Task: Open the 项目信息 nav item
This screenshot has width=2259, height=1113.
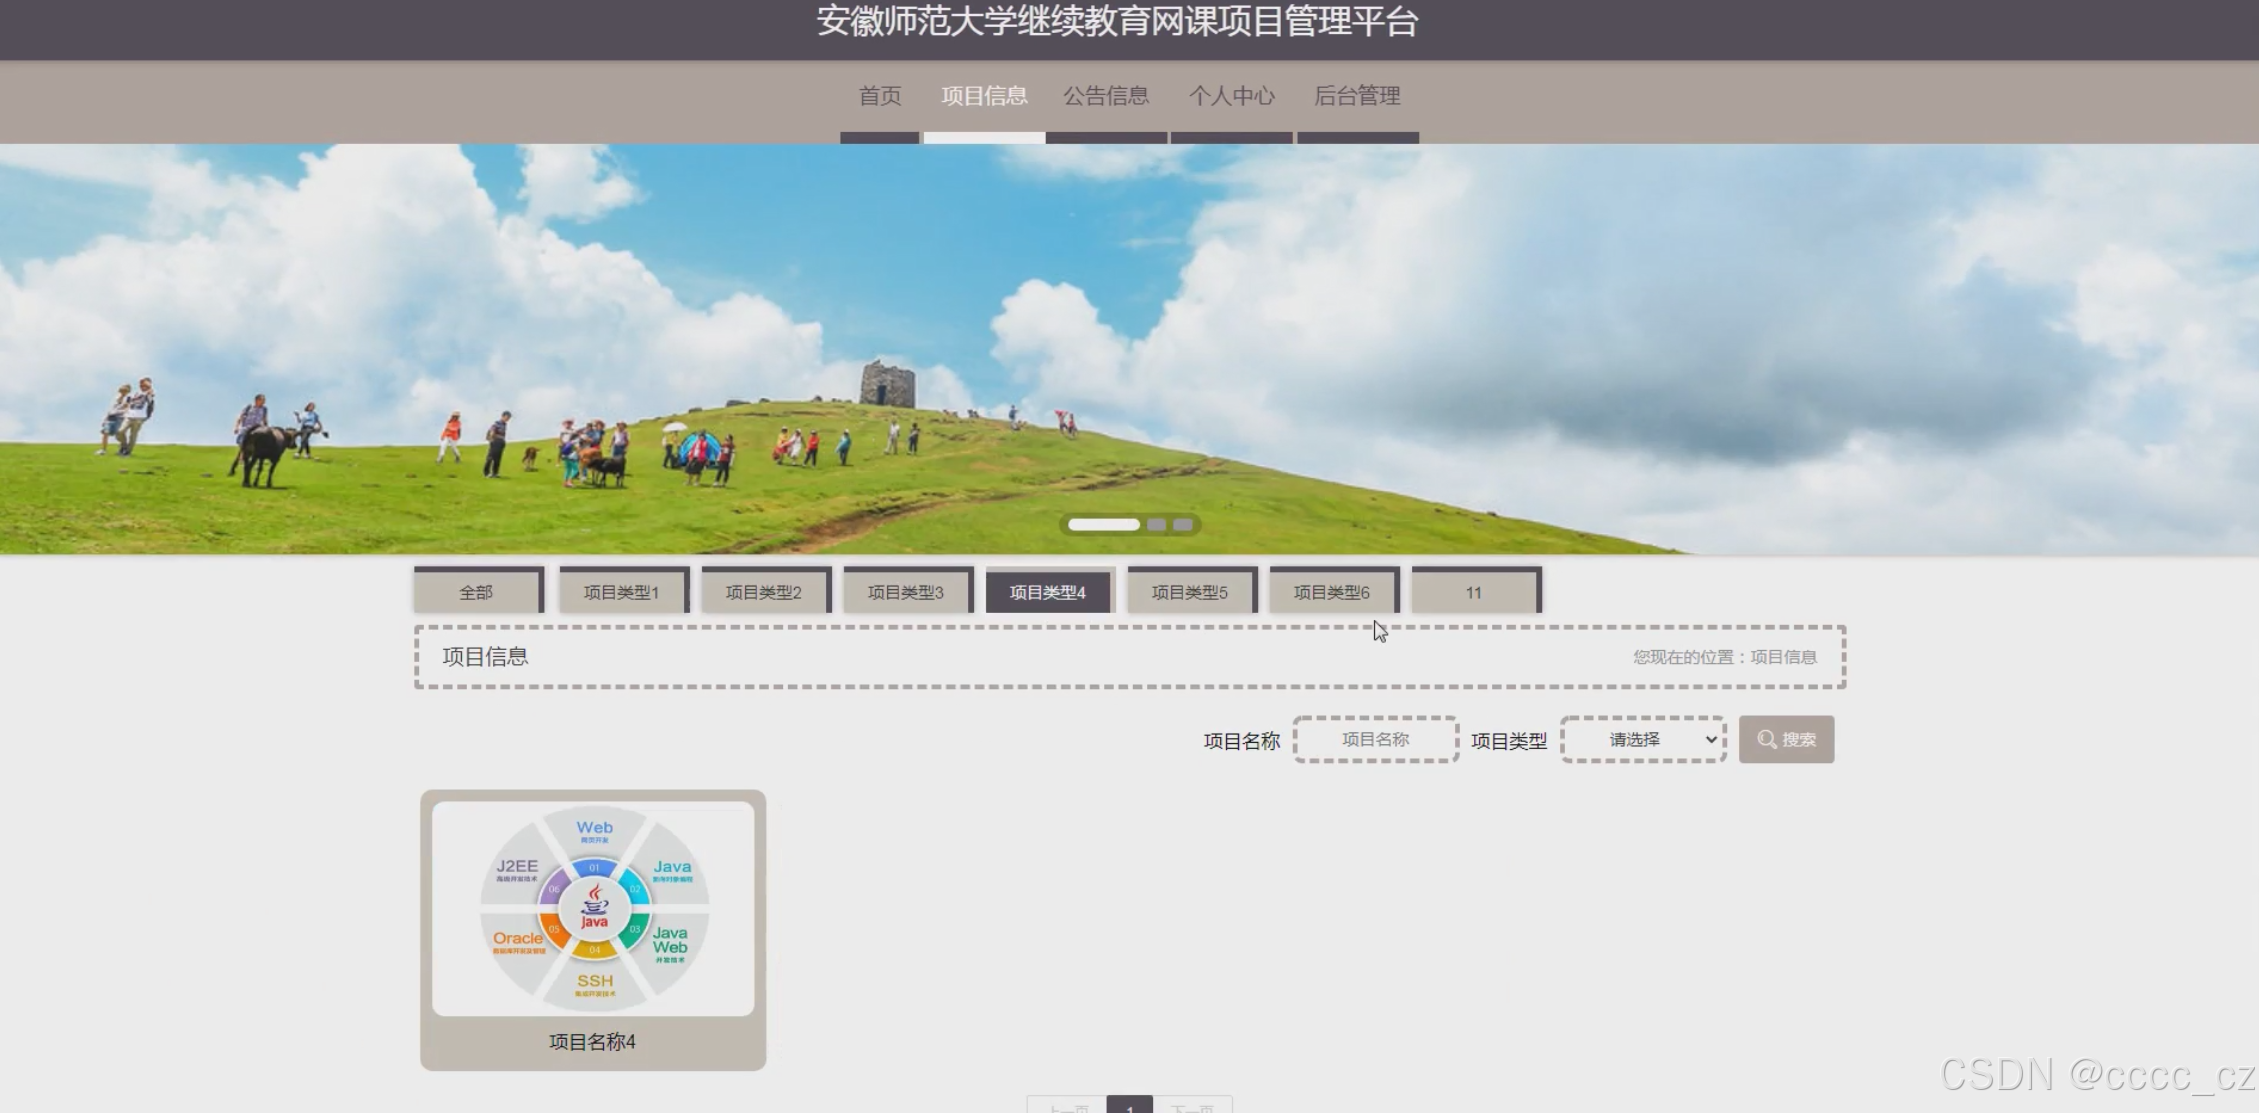Action: [984, 96]
